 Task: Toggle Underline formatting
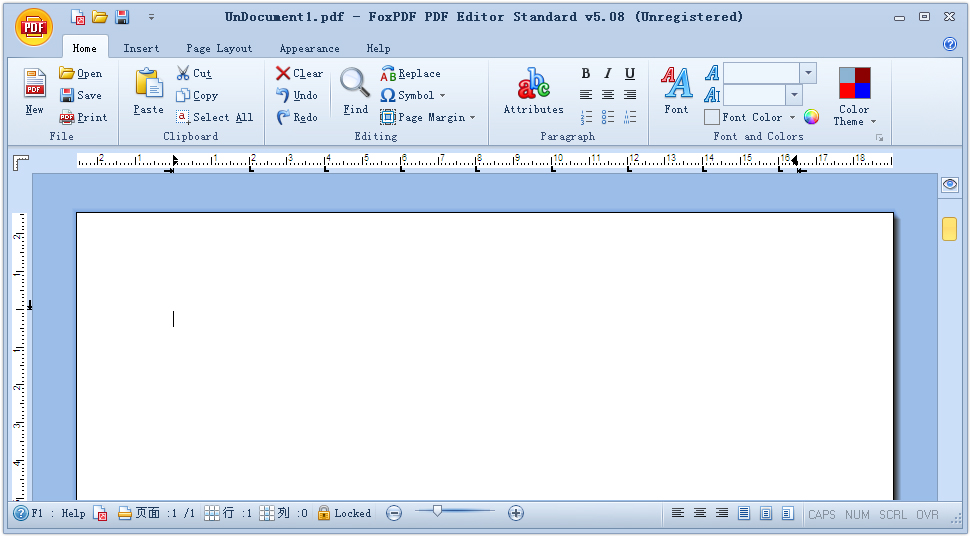pos(630,74)
